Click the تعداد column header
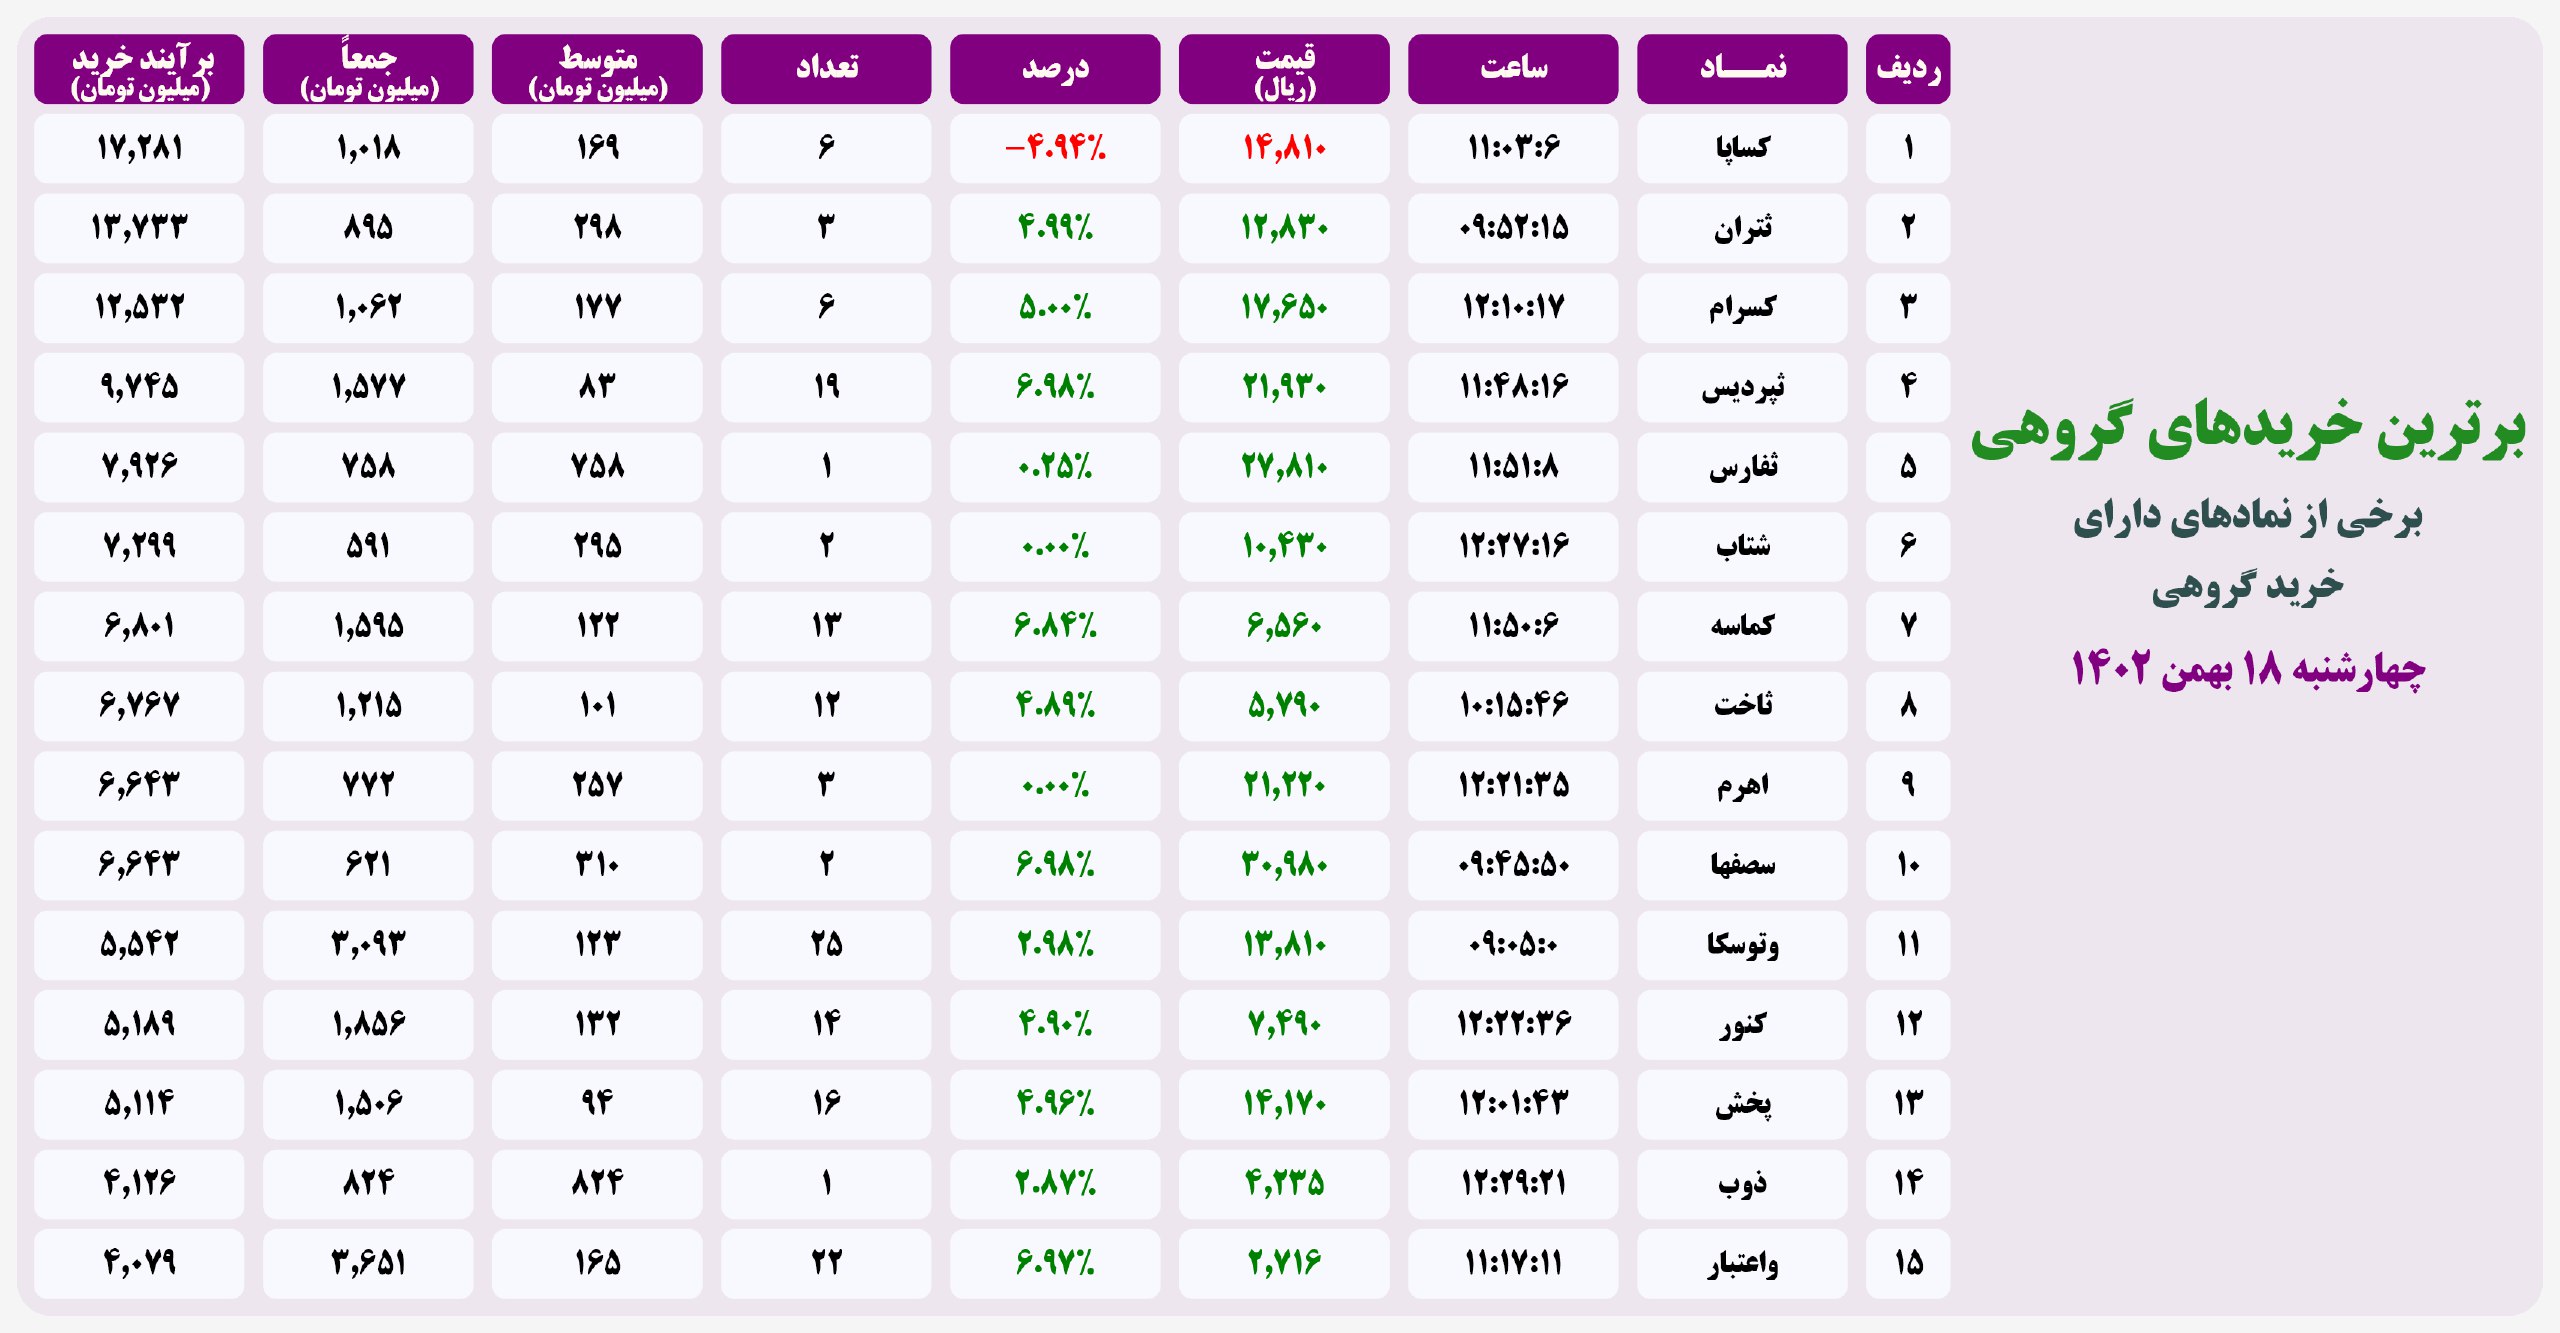2560x1333 pixels. coord(825,68)
